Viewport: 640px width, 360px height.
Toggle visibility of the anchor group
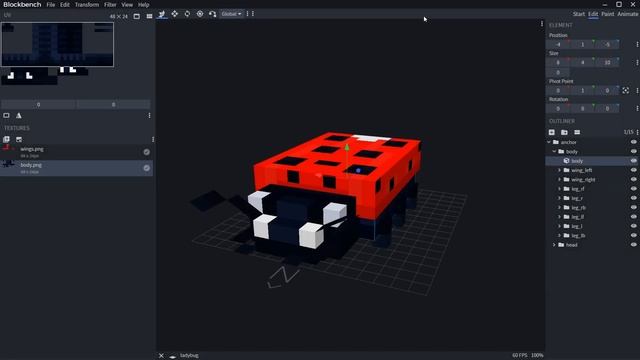pos(633,142)
